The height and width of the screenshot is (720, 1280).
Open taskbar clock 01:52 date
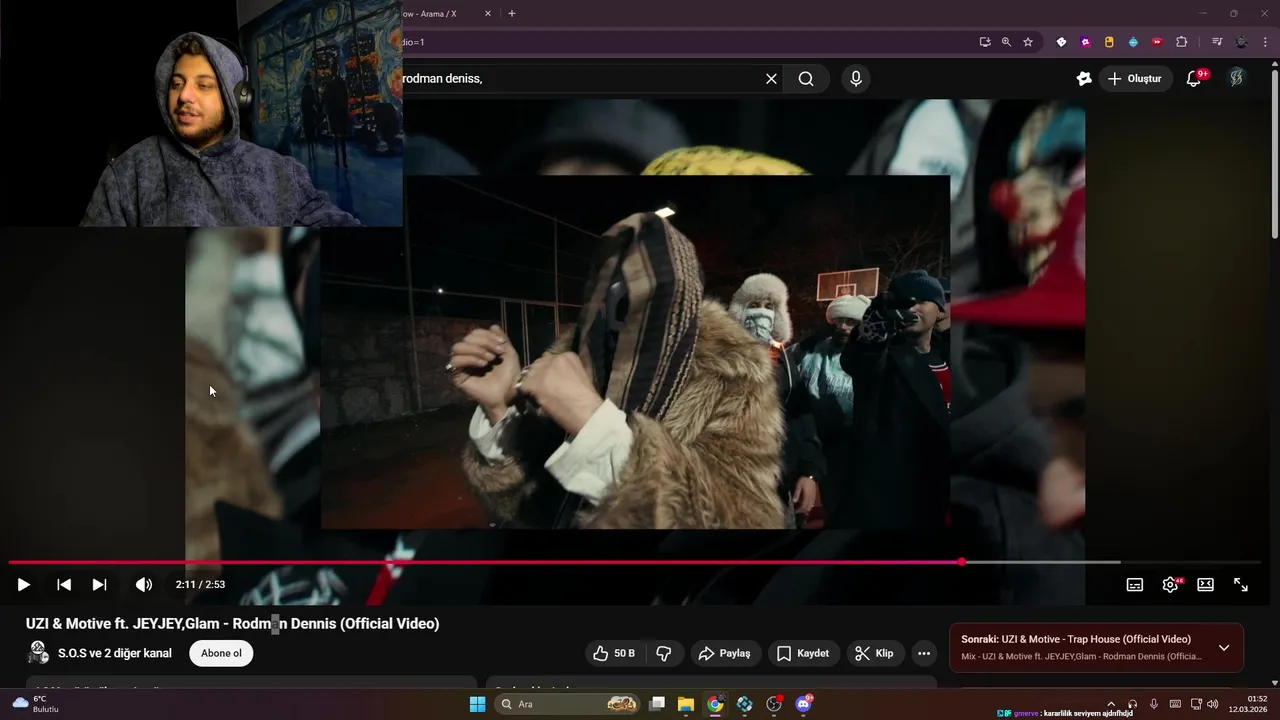(1250, 704)
